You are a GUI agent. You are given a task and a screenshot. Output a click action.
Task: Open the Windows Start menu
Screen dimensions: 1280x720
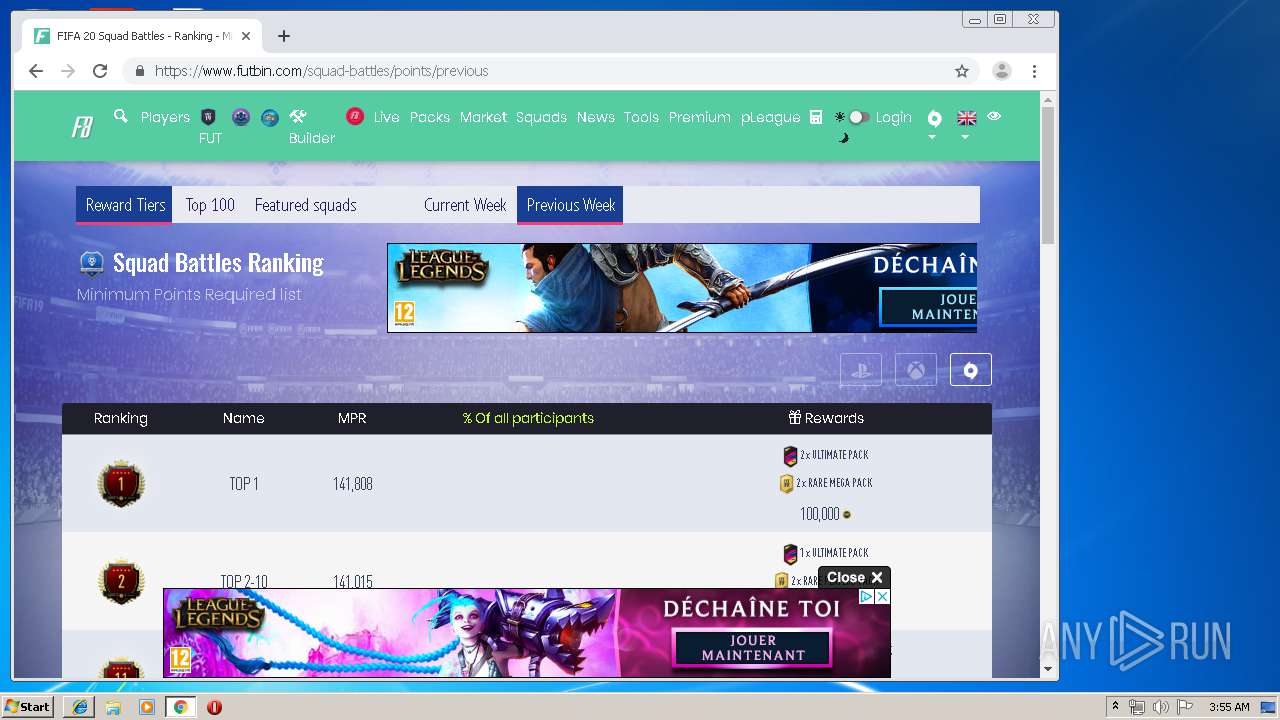[x=28, y=707]
